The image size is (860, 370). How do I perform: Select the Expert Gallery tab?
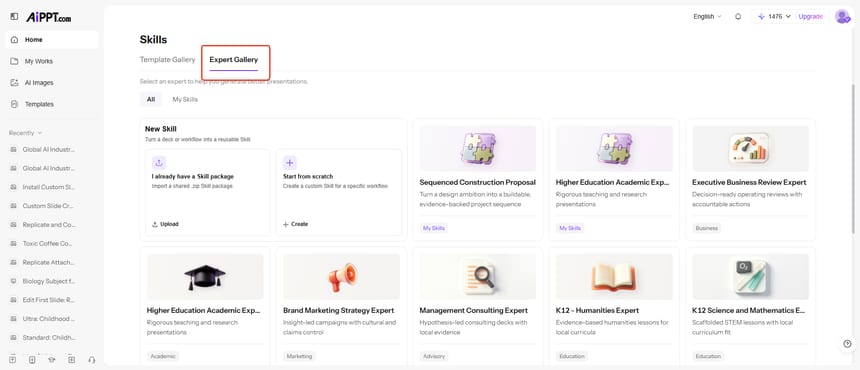click(234, 60)
